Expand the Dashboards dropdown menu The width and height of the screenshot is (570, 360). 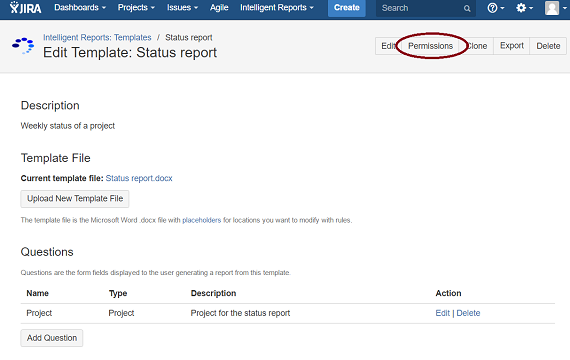(x=80, y=8)
